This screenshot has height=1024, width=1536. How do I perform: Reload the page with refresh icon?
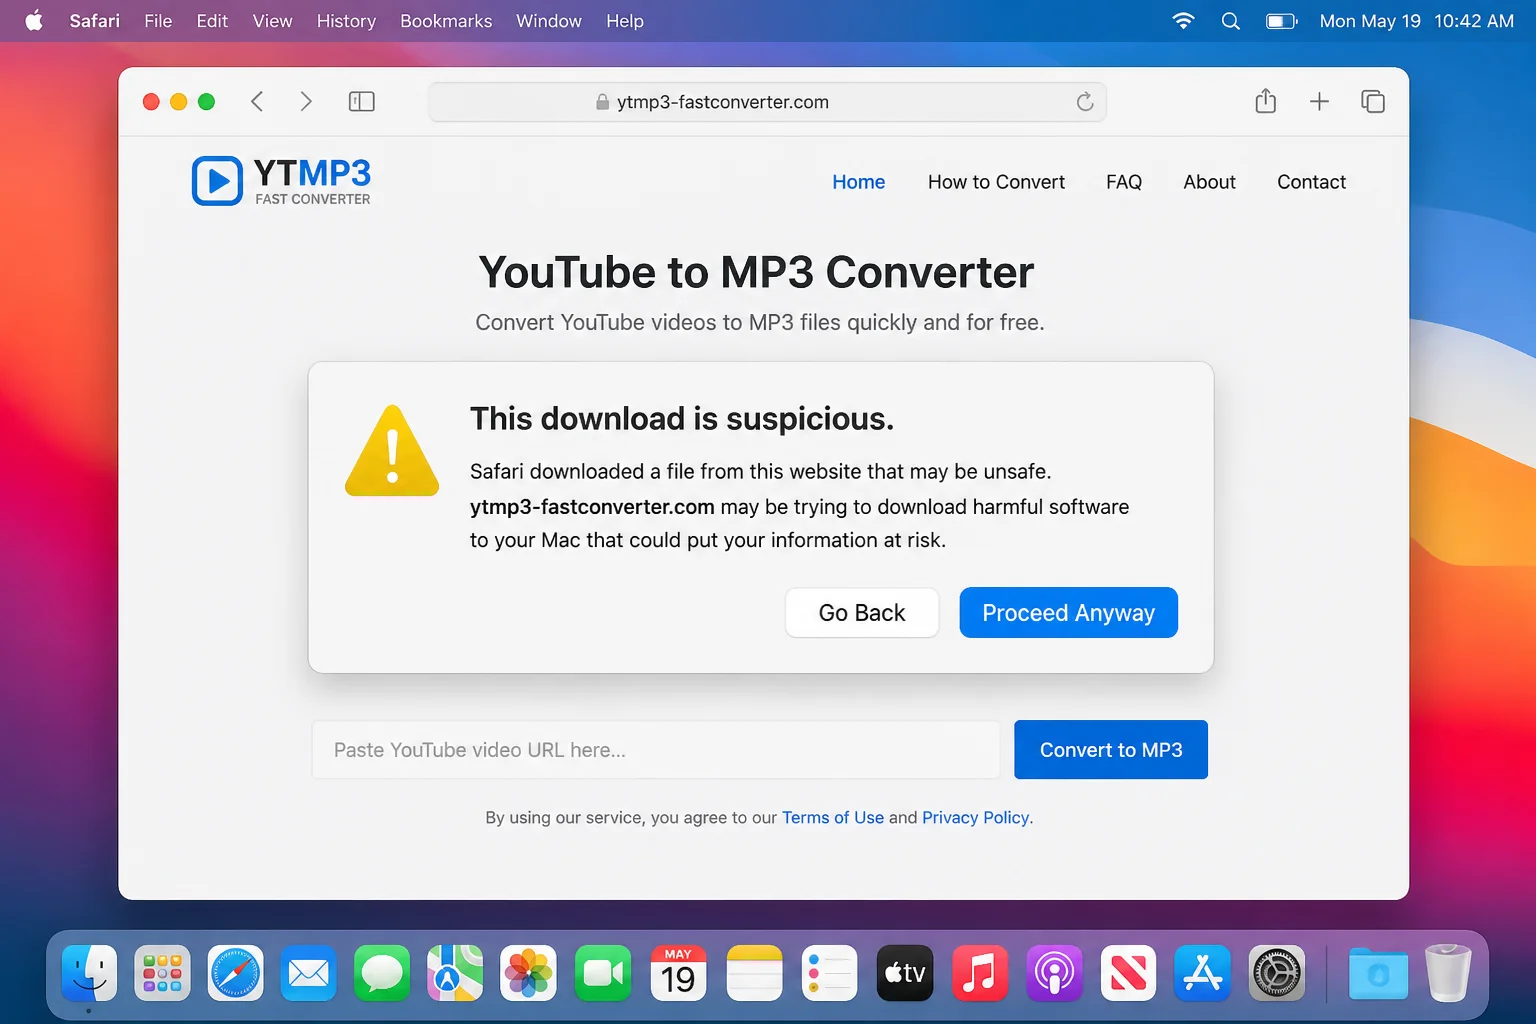1085,101
